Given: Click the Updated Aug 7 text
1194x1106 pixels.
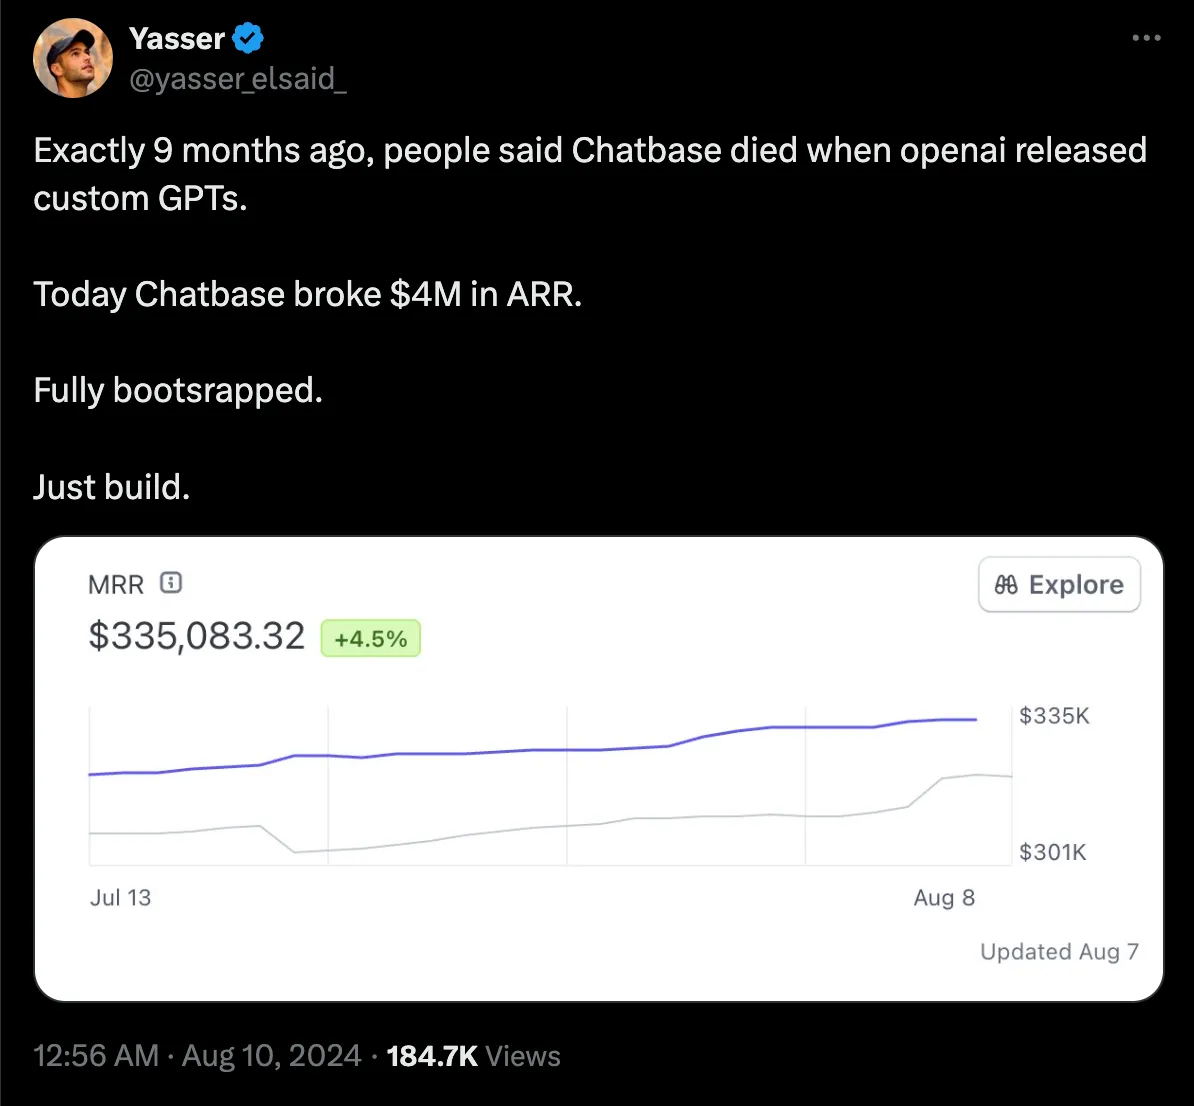Looking at the screenshot, I should click(1059, 951).
